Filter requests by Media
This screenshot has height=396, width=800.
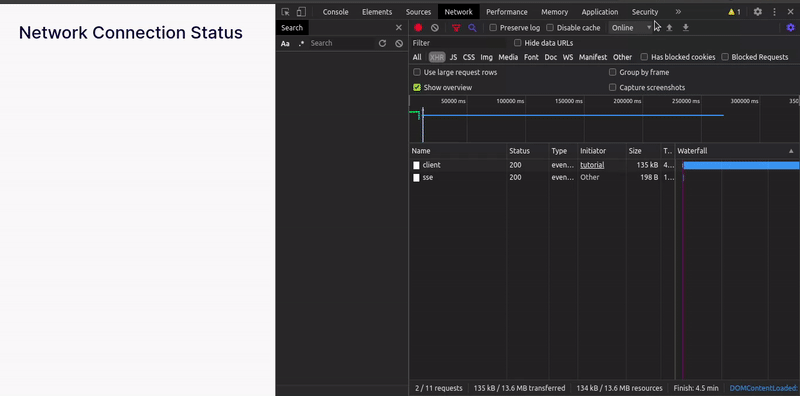coord(508,57)
